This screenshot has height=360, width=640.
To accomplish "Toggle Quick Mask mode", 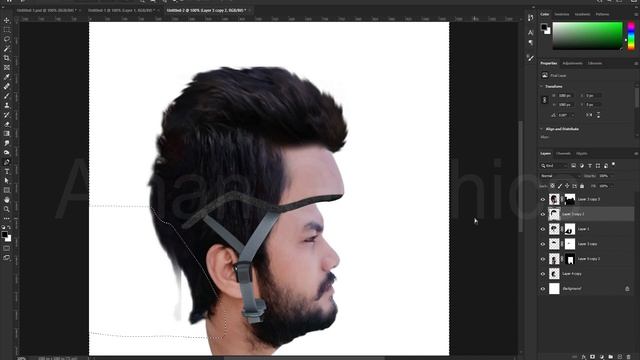I will (7, 248).
